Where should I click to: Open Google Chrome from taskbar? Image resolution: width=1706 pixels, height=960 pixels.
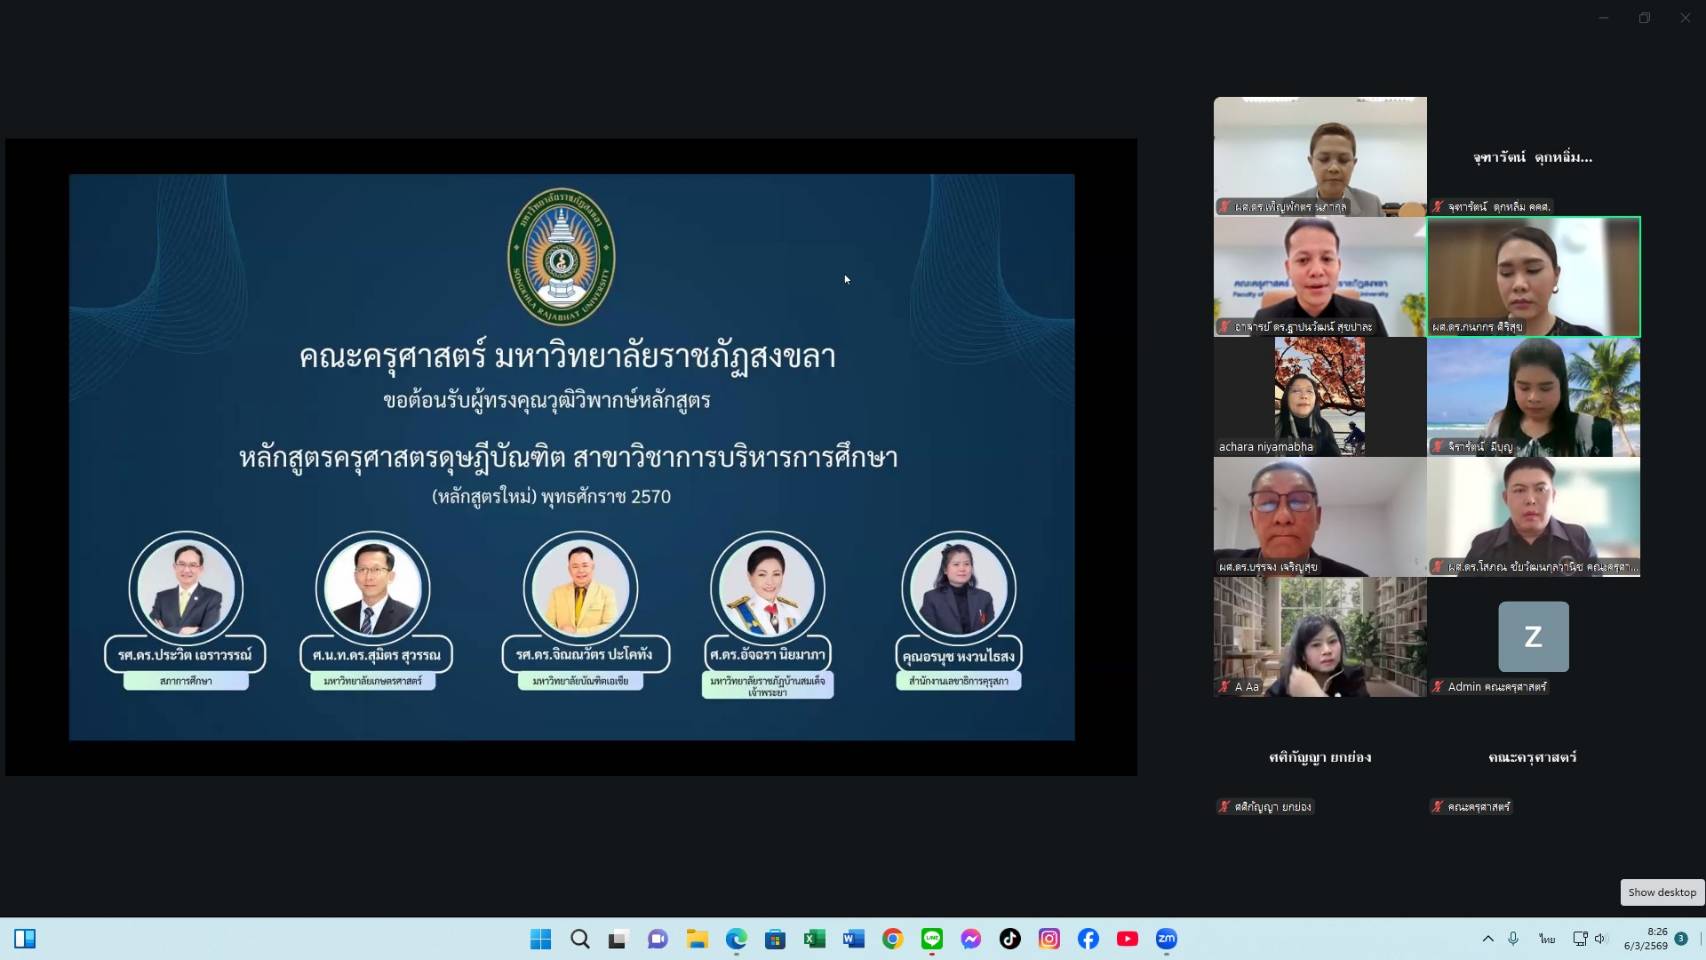(x=893, y=939)
